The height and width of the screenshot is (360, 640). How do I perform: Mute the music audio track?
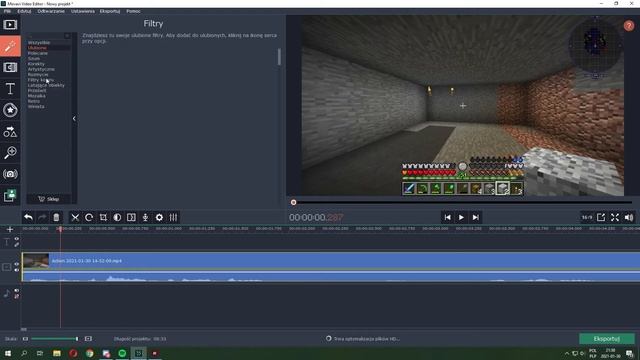tap(17, 291)
